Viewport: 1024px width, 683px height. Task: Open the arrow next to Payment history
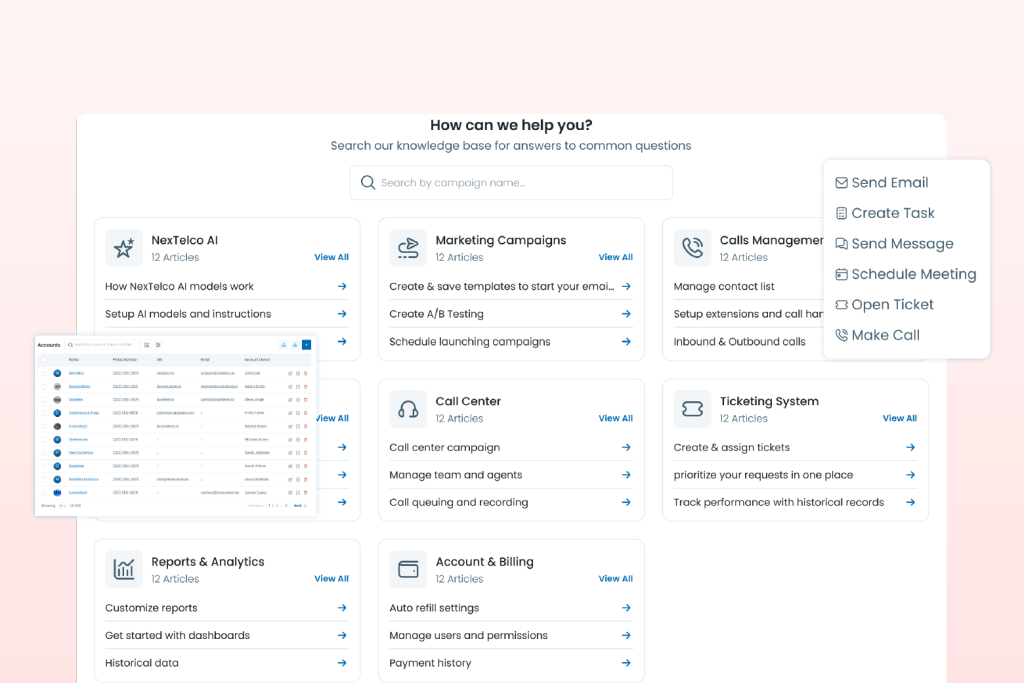(x=626, y=663)
